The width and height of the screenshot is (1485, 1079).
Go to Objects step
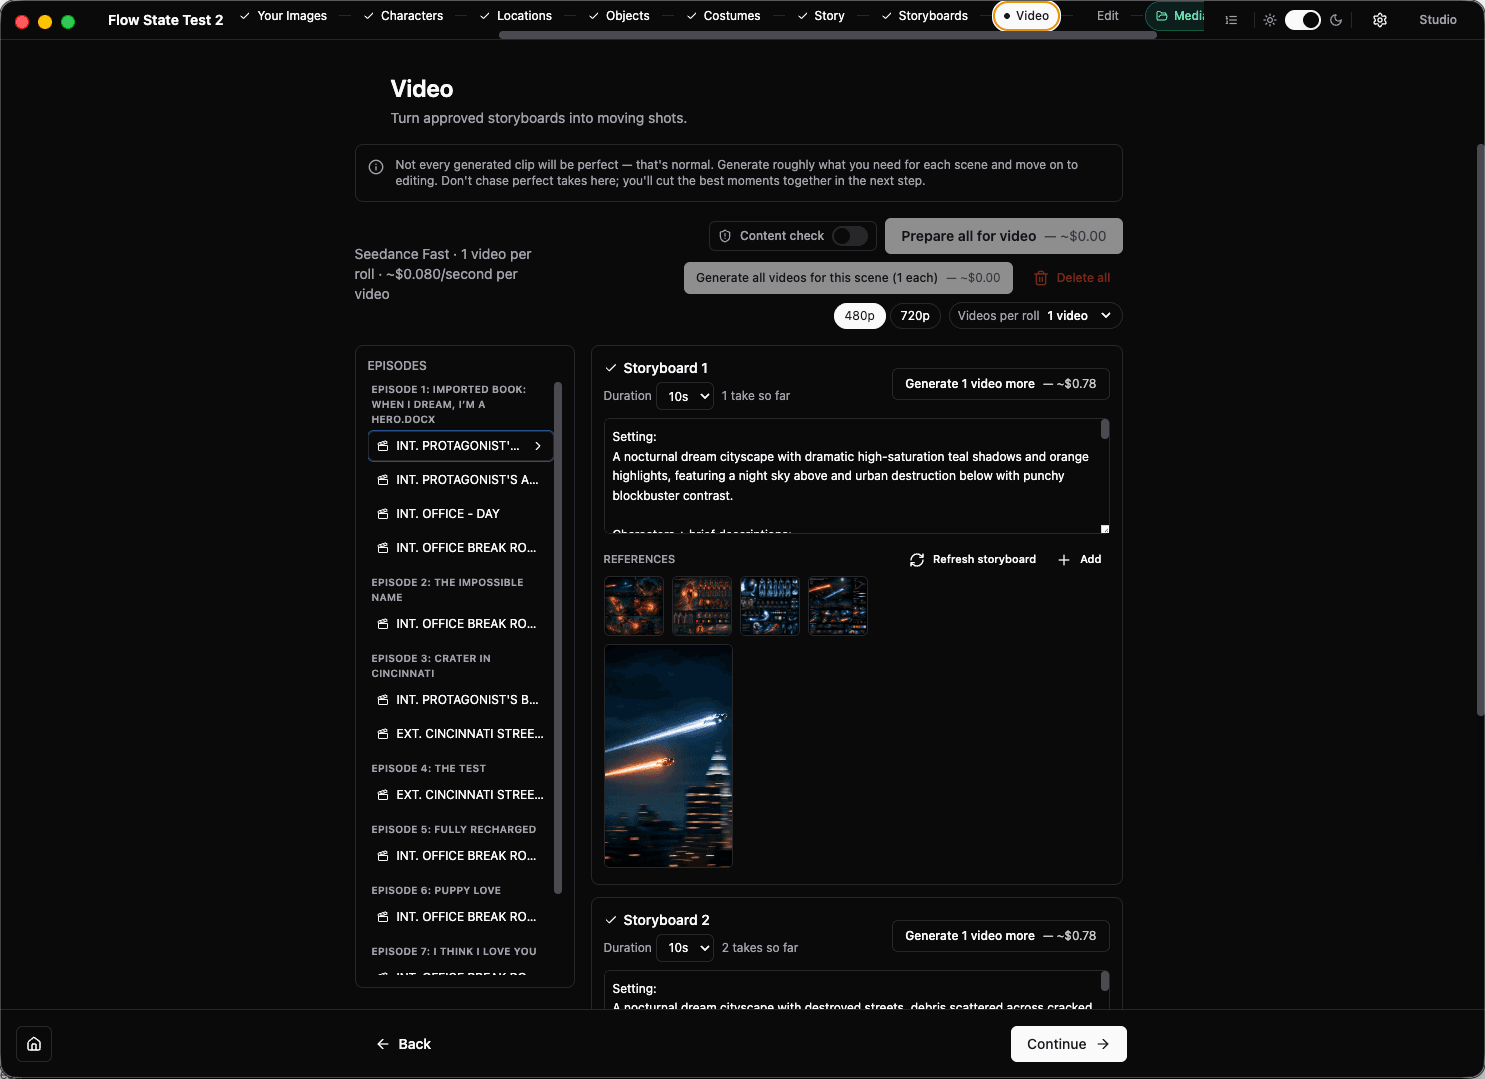click(619, 16)
